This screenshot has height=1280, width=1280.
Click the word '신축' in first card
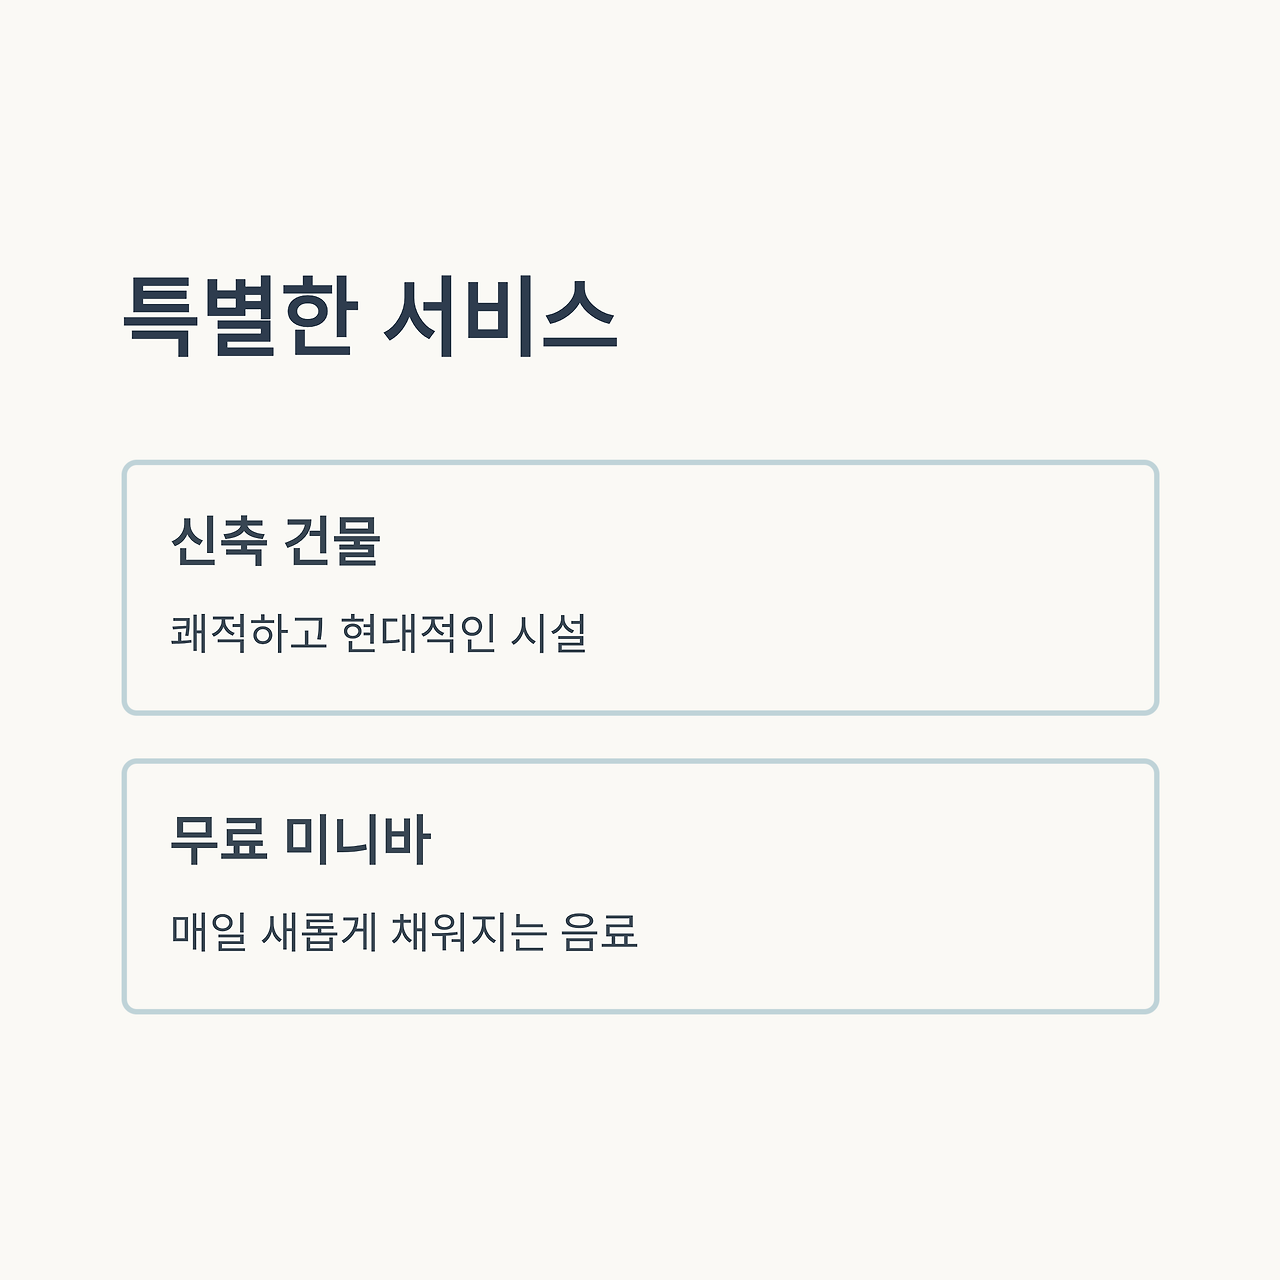tap(219, 541)
